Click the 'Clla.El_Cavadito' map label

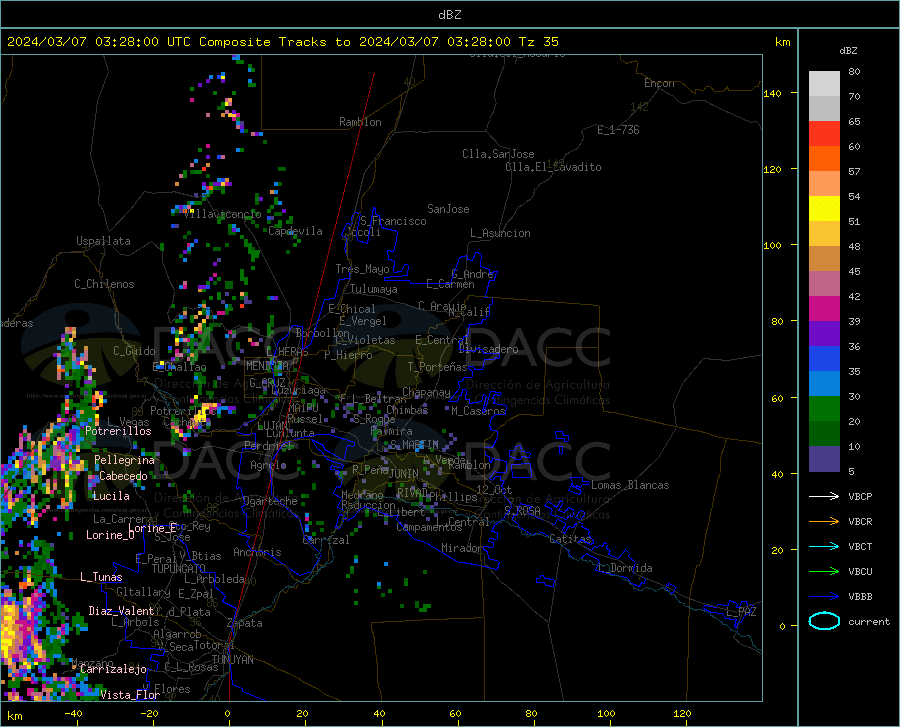[x=553, y=167]
